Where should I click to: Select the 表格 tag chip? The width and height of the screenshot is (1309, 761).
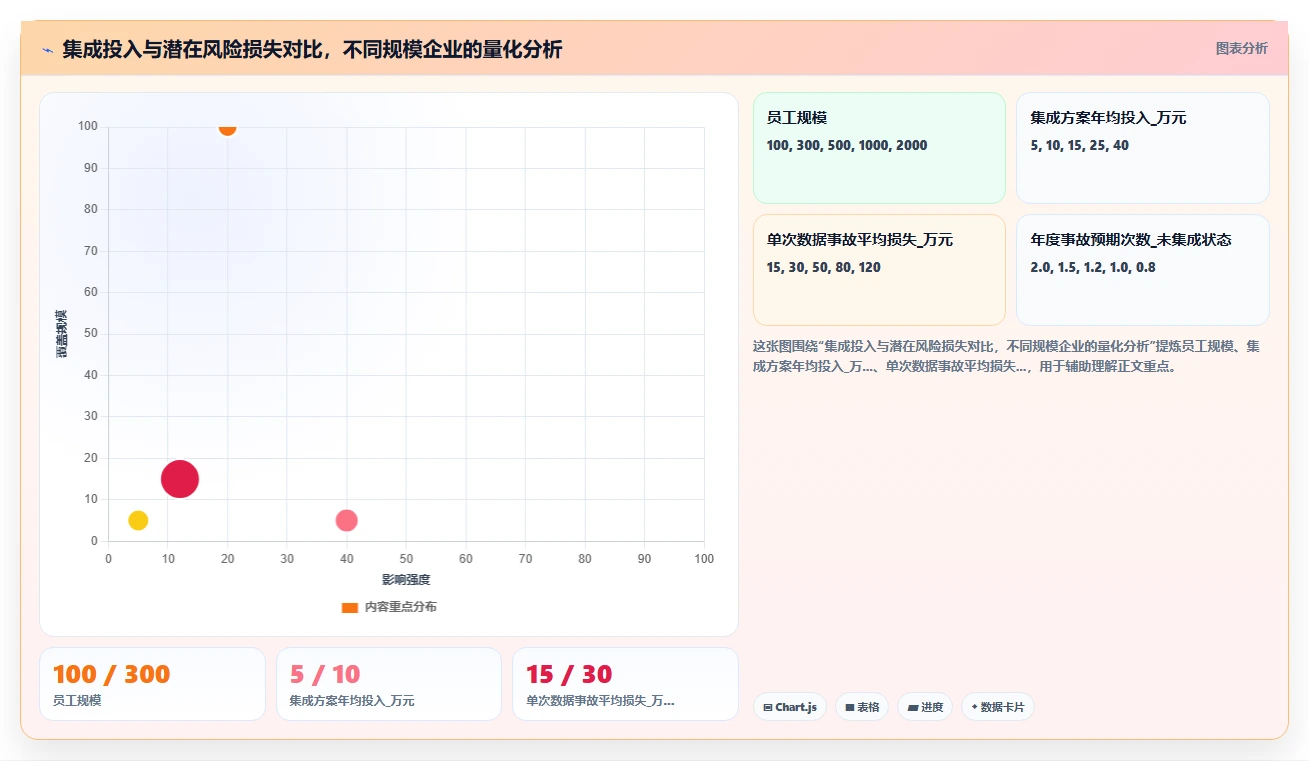tap(862, 707)
